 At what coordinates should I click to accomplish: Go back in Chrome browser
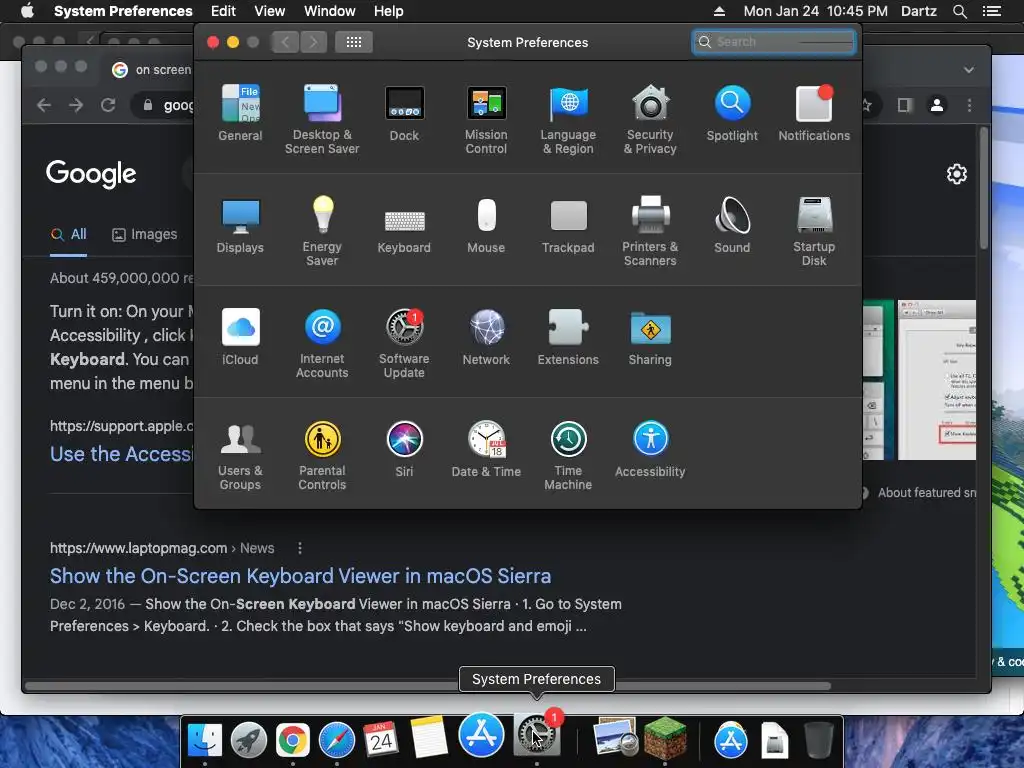[44, 105]
